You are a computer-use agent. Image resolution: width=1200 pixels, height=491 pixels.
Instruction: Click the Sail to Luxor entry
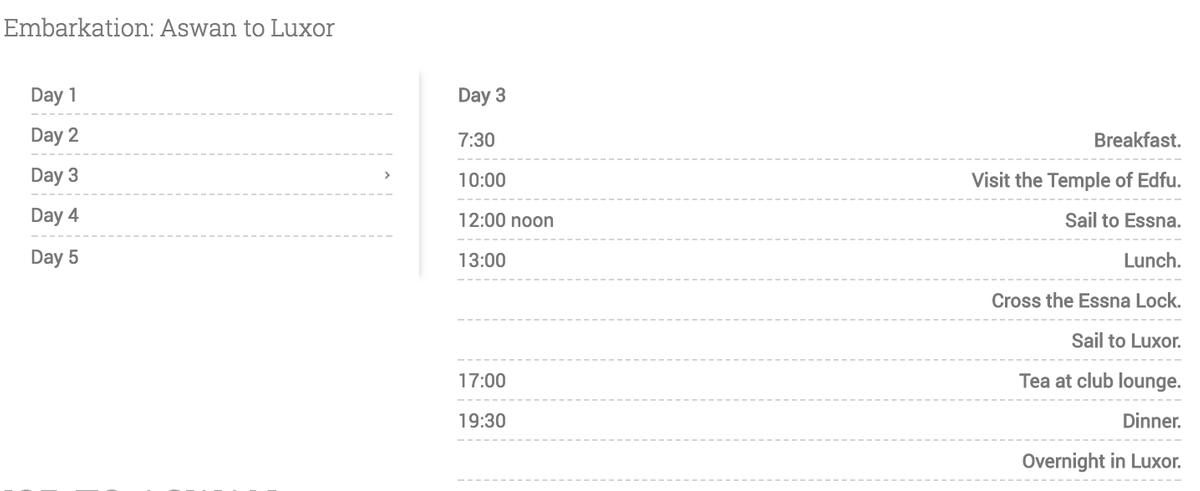(1126, 341)
